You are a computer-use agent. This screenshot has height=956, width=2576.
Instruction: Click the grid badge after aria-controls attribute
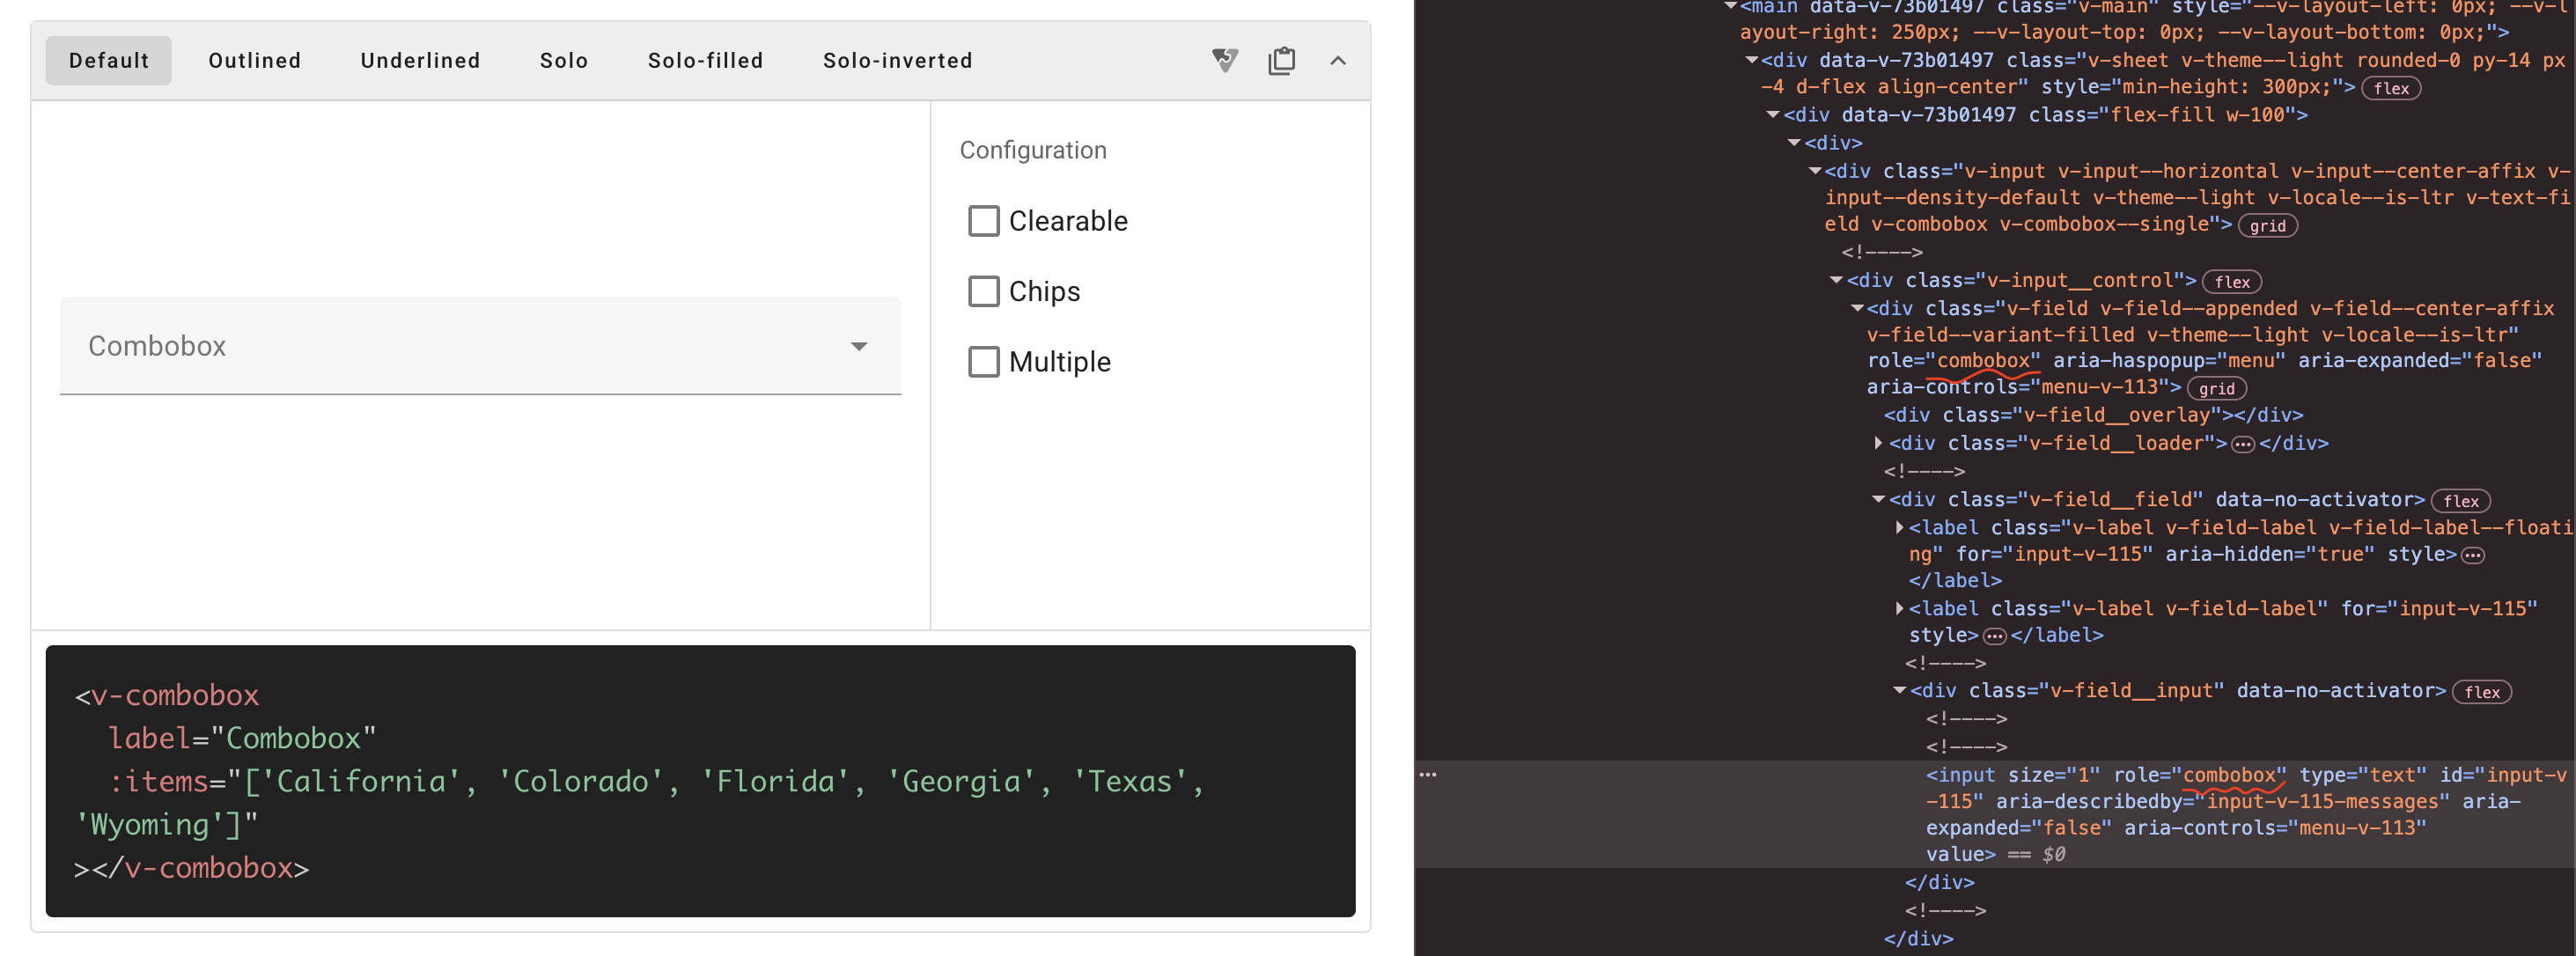[2218, 389]
